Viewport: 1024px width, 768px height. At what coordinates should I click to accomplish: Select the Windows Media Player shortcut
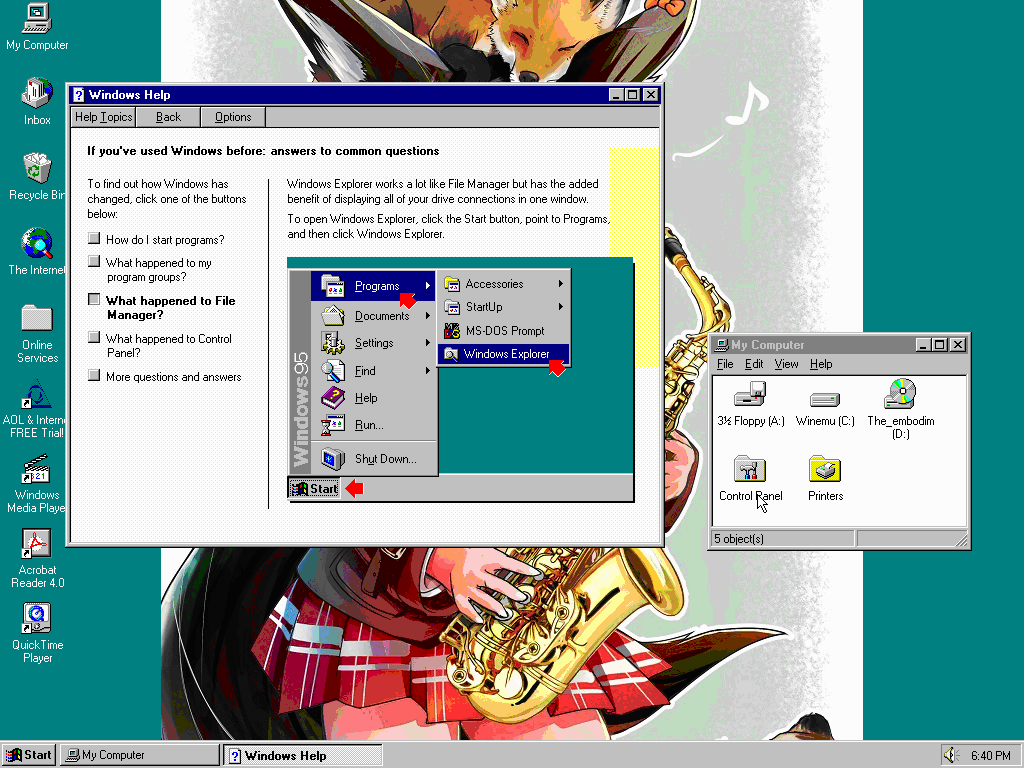(x=37, y=470)
